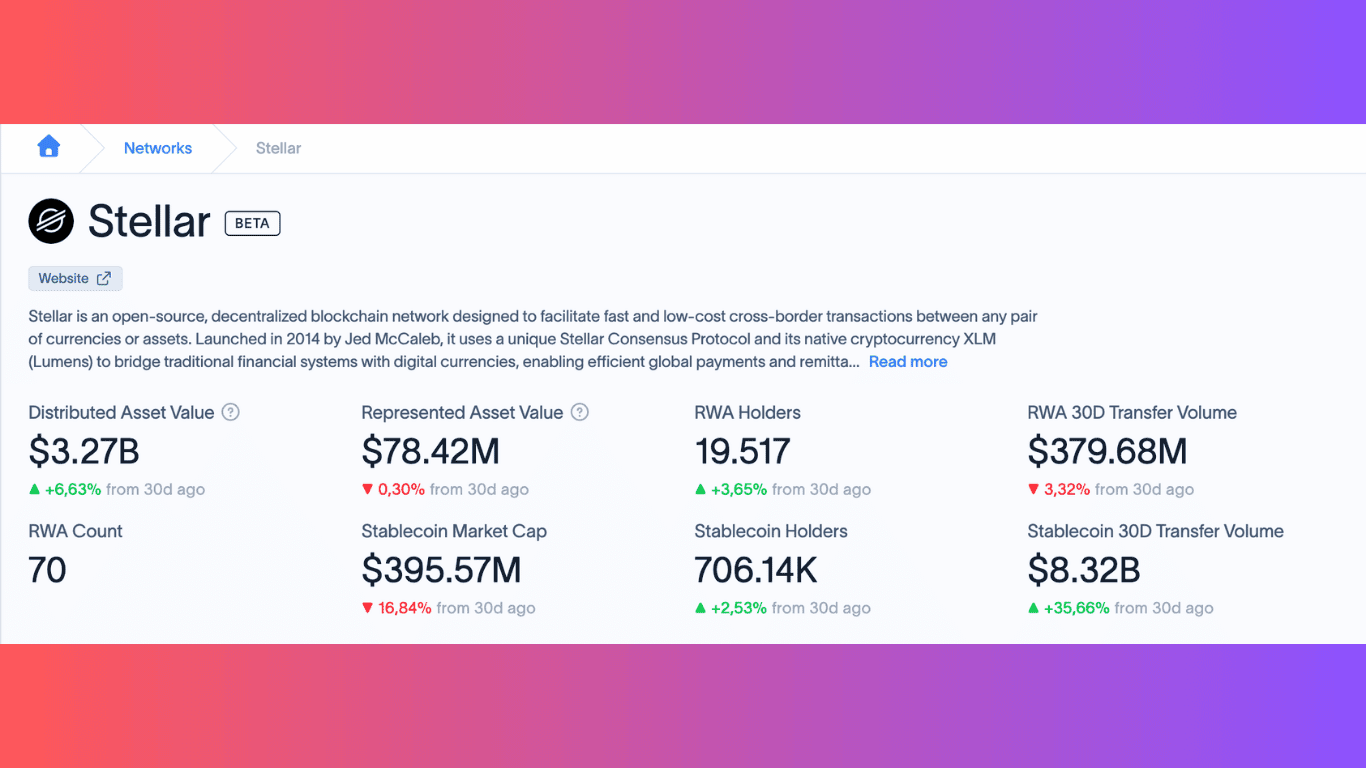1366x768 pixels.
Task: Click the +3,65% change indicator
Action: point(731,489)
